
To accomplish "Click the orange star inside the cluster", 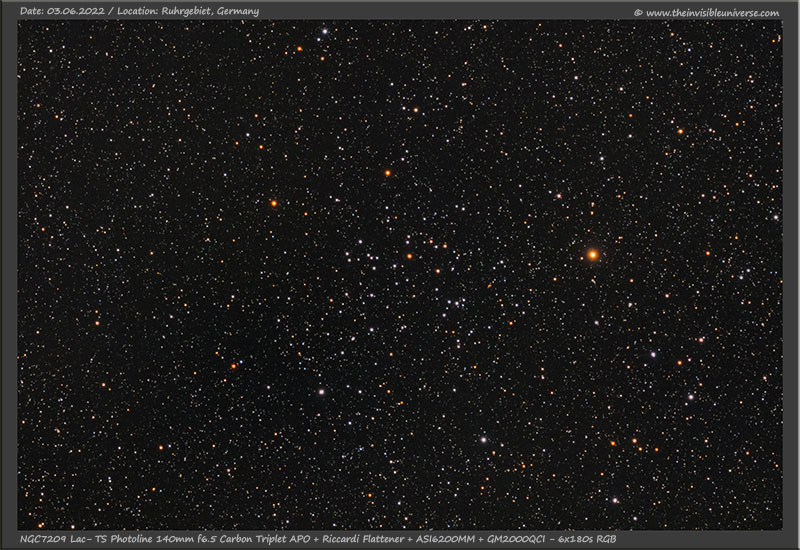I will (x=409, y=256).
